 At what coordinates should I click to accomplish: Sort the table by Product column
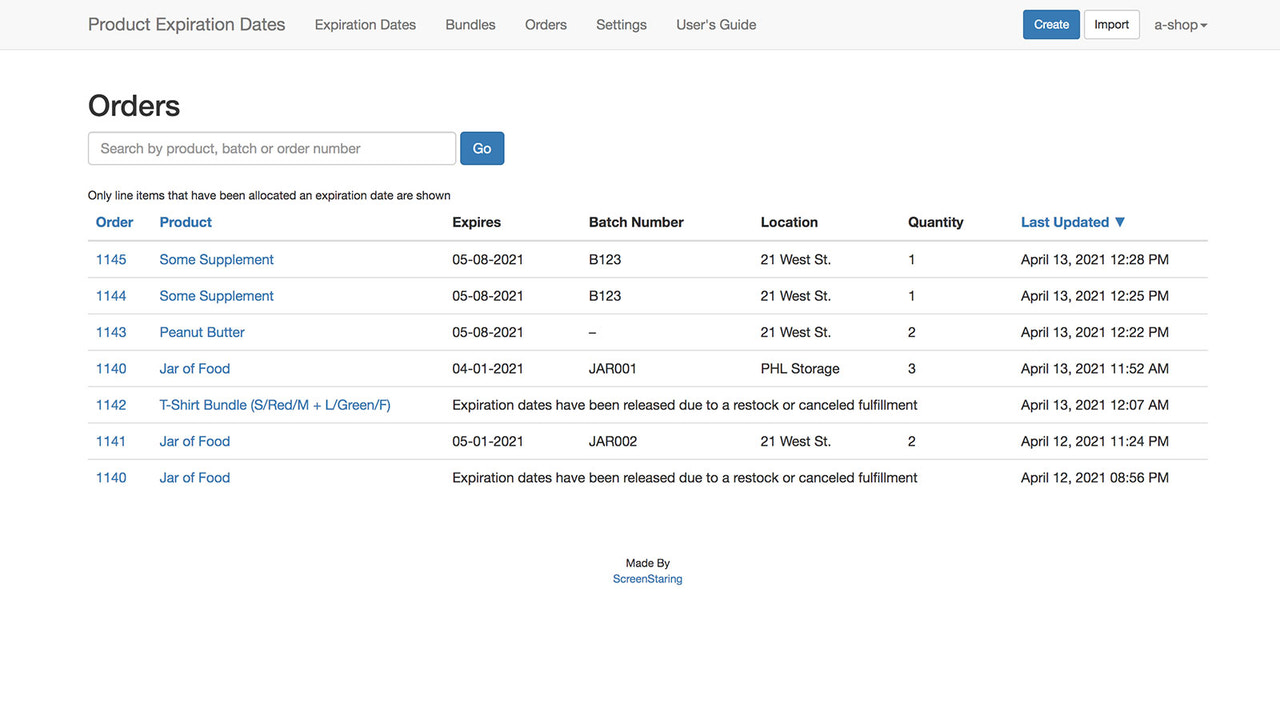(185, 222)
